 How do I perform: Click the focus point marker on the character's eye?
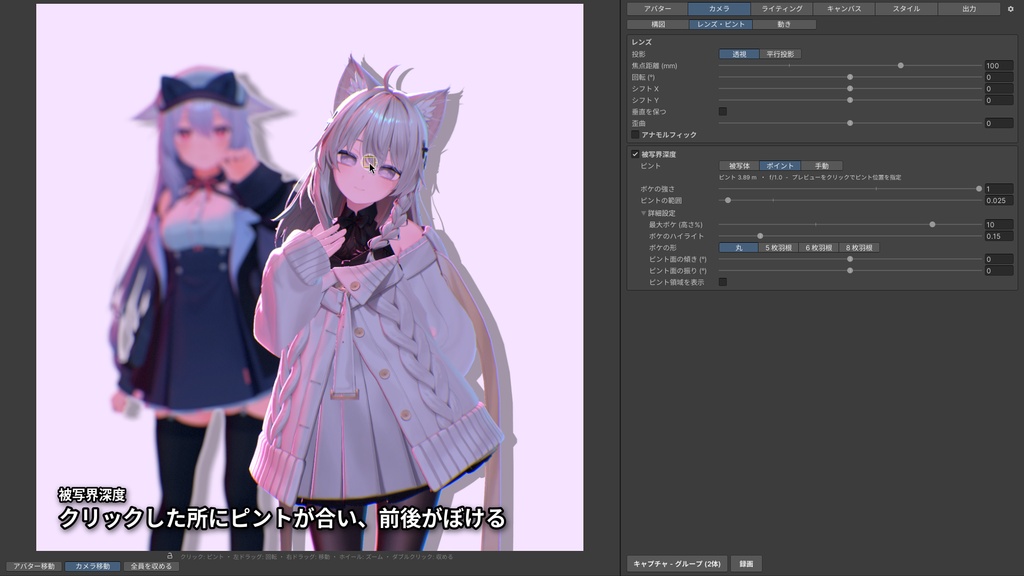point(369,161)
